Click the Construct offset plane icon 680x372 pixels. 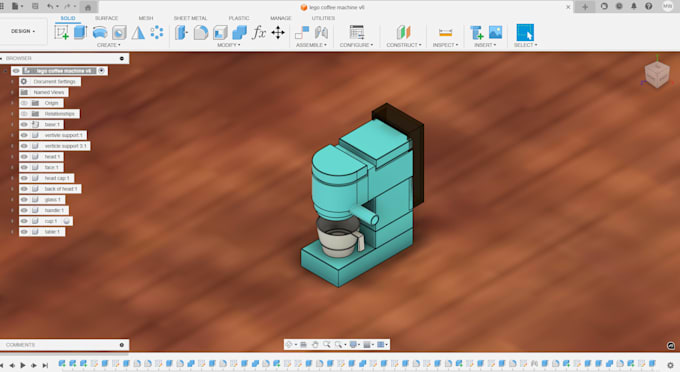pyautogui.click(x=403, y=33)
